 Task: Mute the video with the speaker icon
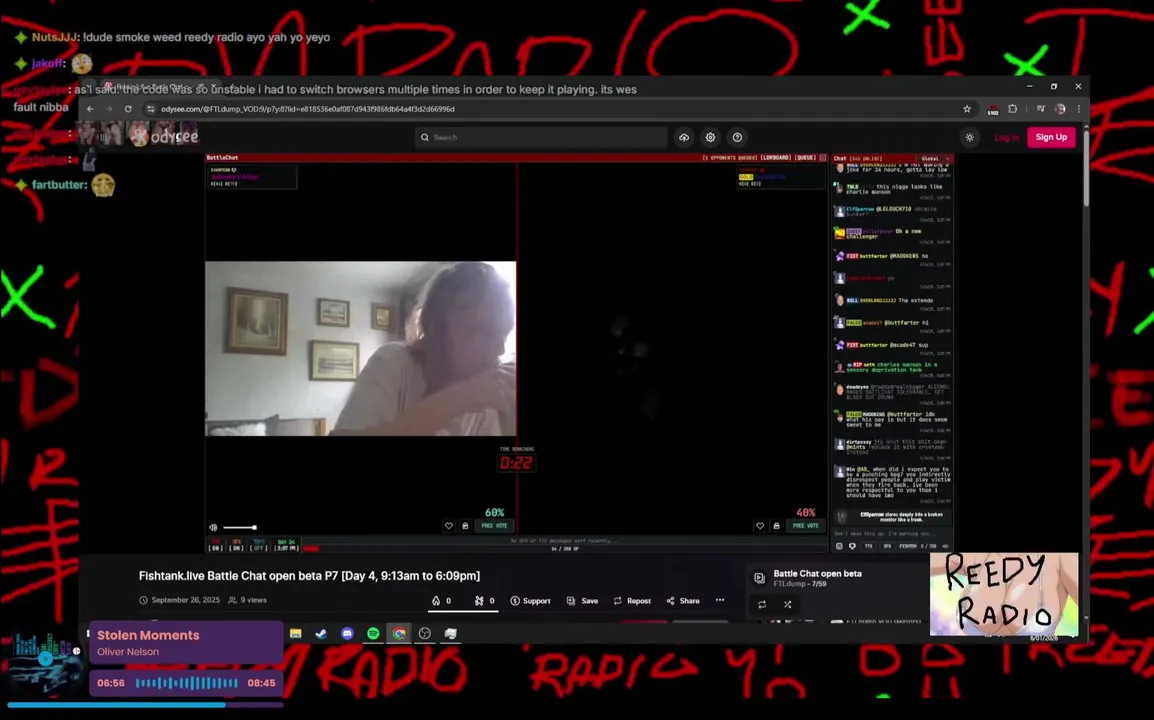[x=213, y=527]
